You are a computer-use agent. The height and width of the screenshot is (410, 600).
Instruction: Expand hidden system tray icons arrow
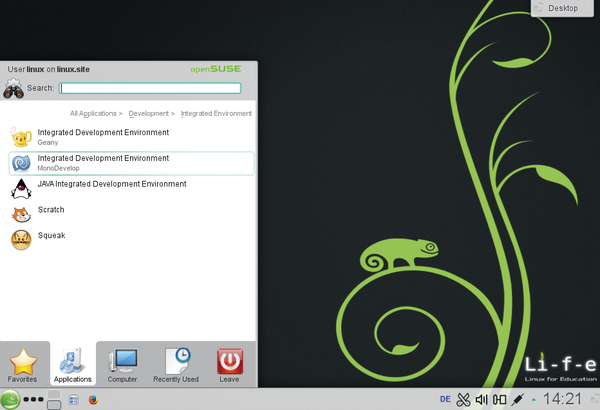533,400
